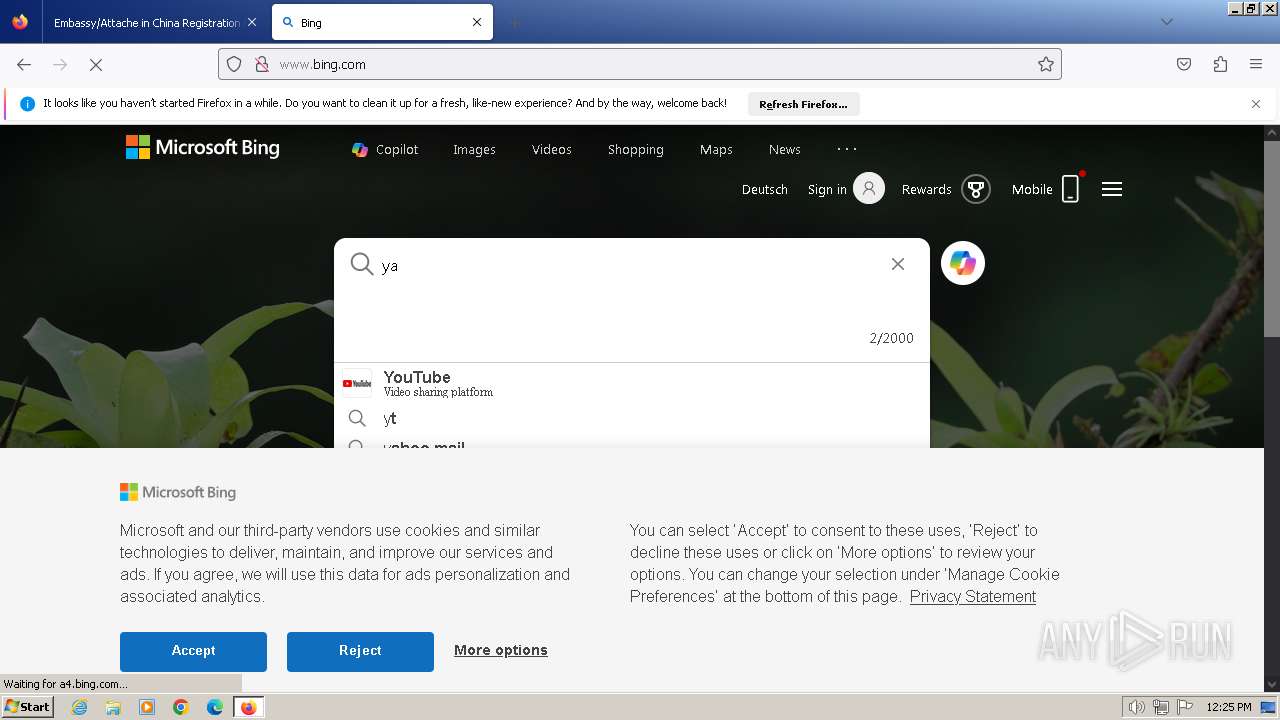
Task: Open the Extensions puzzle icon
Action: pos(1220,64)
